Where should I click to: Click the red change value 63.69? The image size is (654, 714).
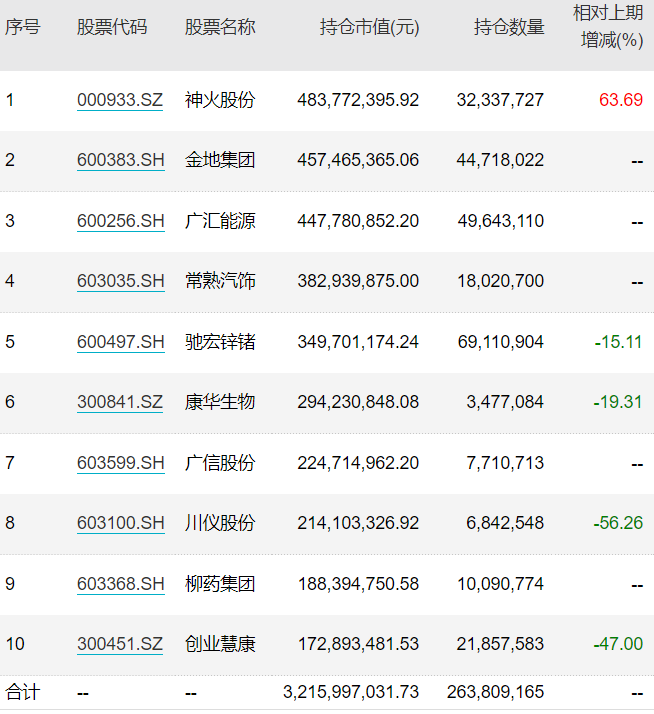pyautogui.click(x=621, y=100)
